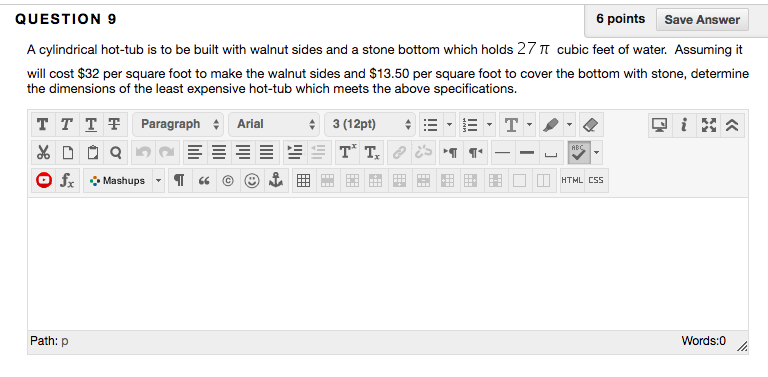The height and width of the screenshot is (377, 768).
Task: Insert an emoticon smiley
Action: coord(252,181)
